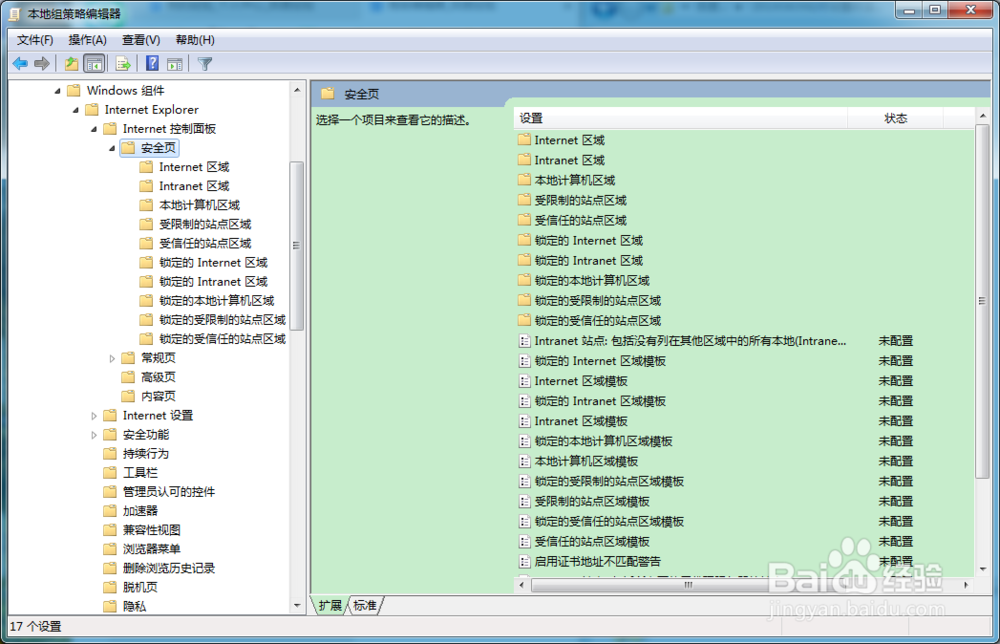Click the Back arrow toolbar icon
Viewport: 1000px width, 644px height.
point(20,64)
